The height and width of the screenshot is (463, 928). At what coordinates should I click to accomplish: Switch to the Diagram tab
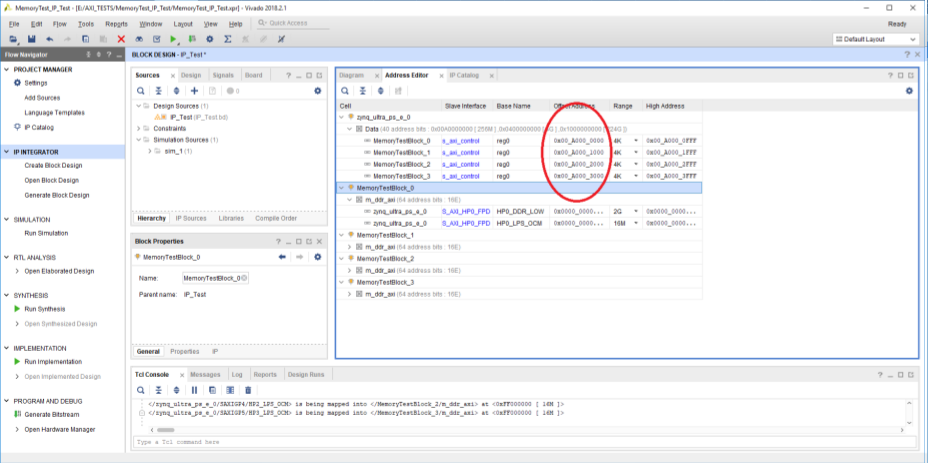pos(351,75)
